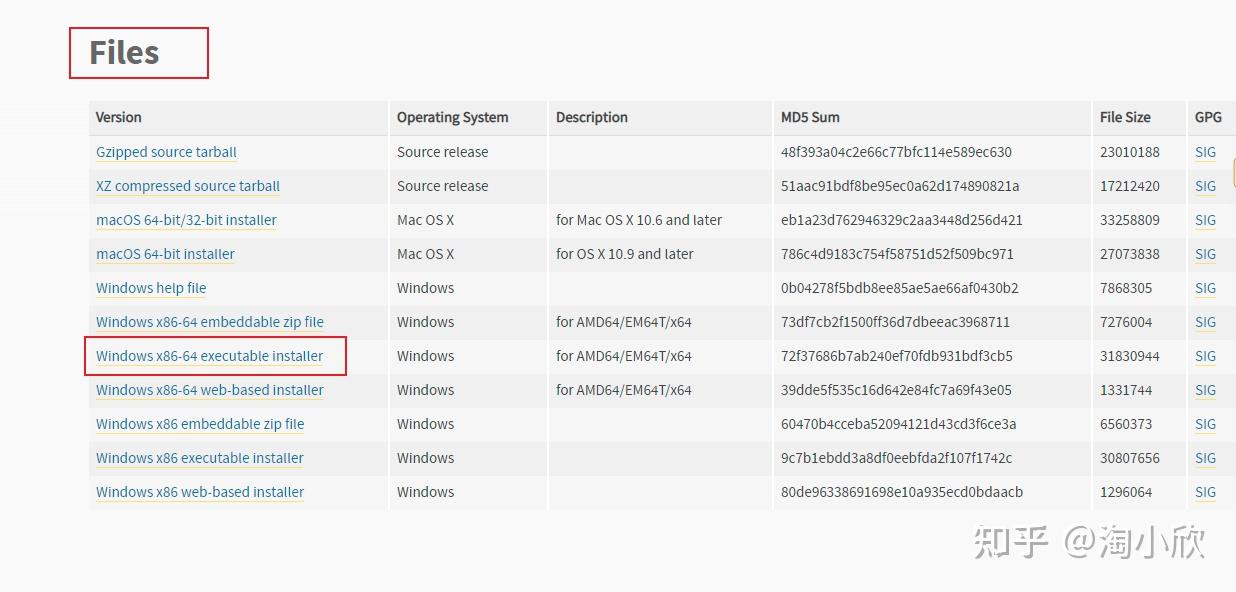Image resolution: width=1236 pixels, height=592 pixels.
Task: Download the Gzipped source tarball
Action: (166, 152)
